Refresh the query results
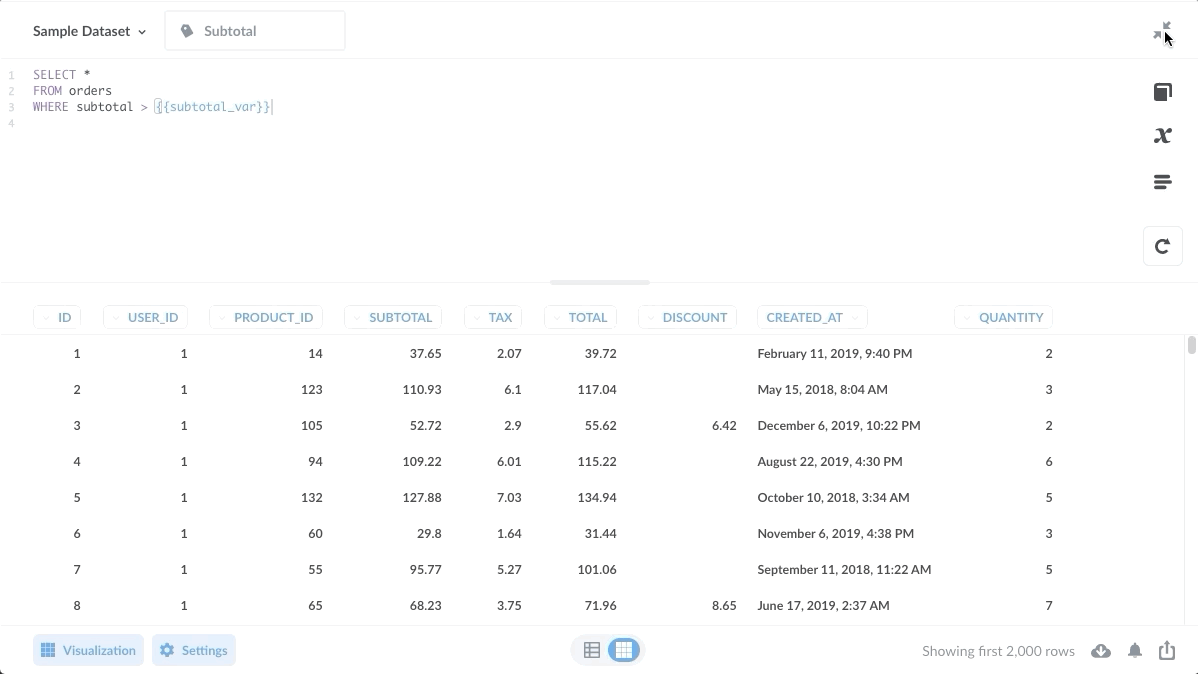Image resolution: width=1198 pixels, height=674 pixels. click(x=1162, y=246)
